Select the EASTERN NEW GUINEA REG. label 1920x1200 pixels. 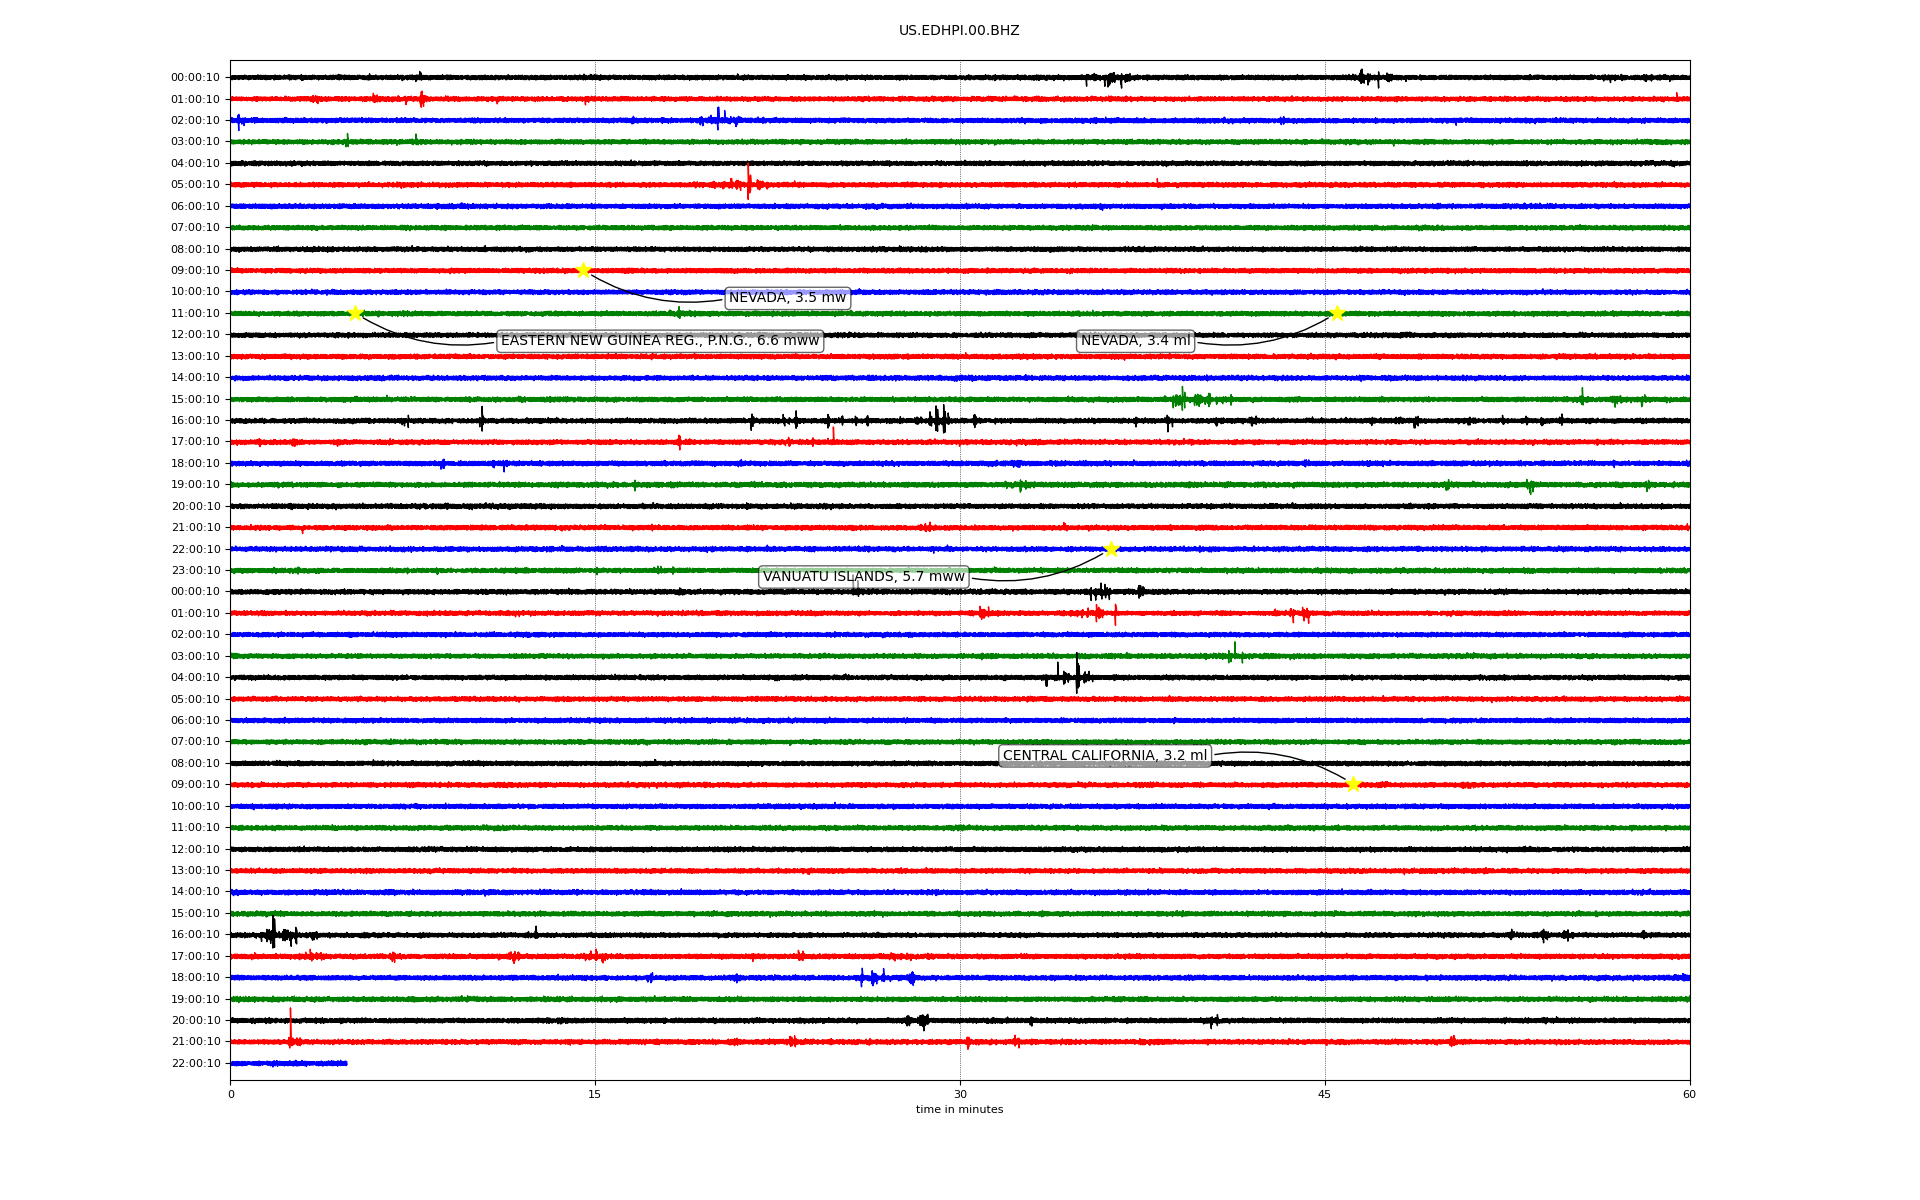coord(659,341)
